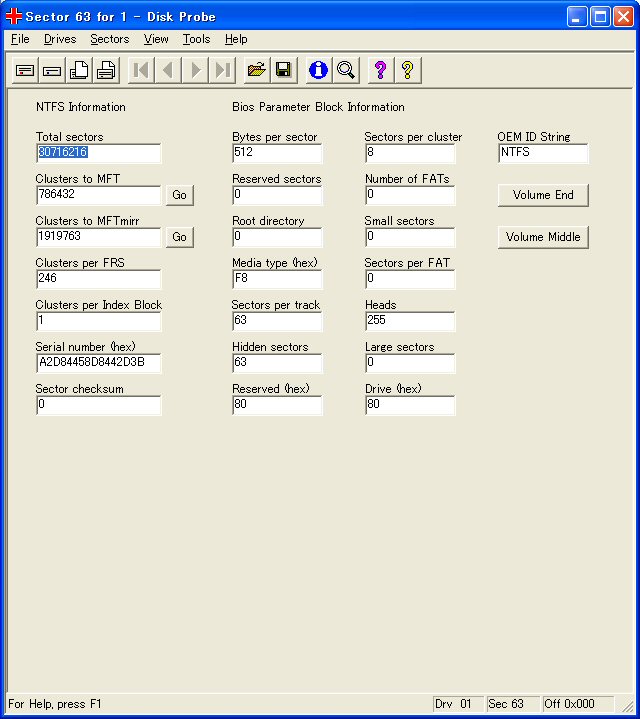This screenshot has height=719, width=640.
Task: Click the Reserved sectors field
Action: pyautogui.click(x=277, y=195)
